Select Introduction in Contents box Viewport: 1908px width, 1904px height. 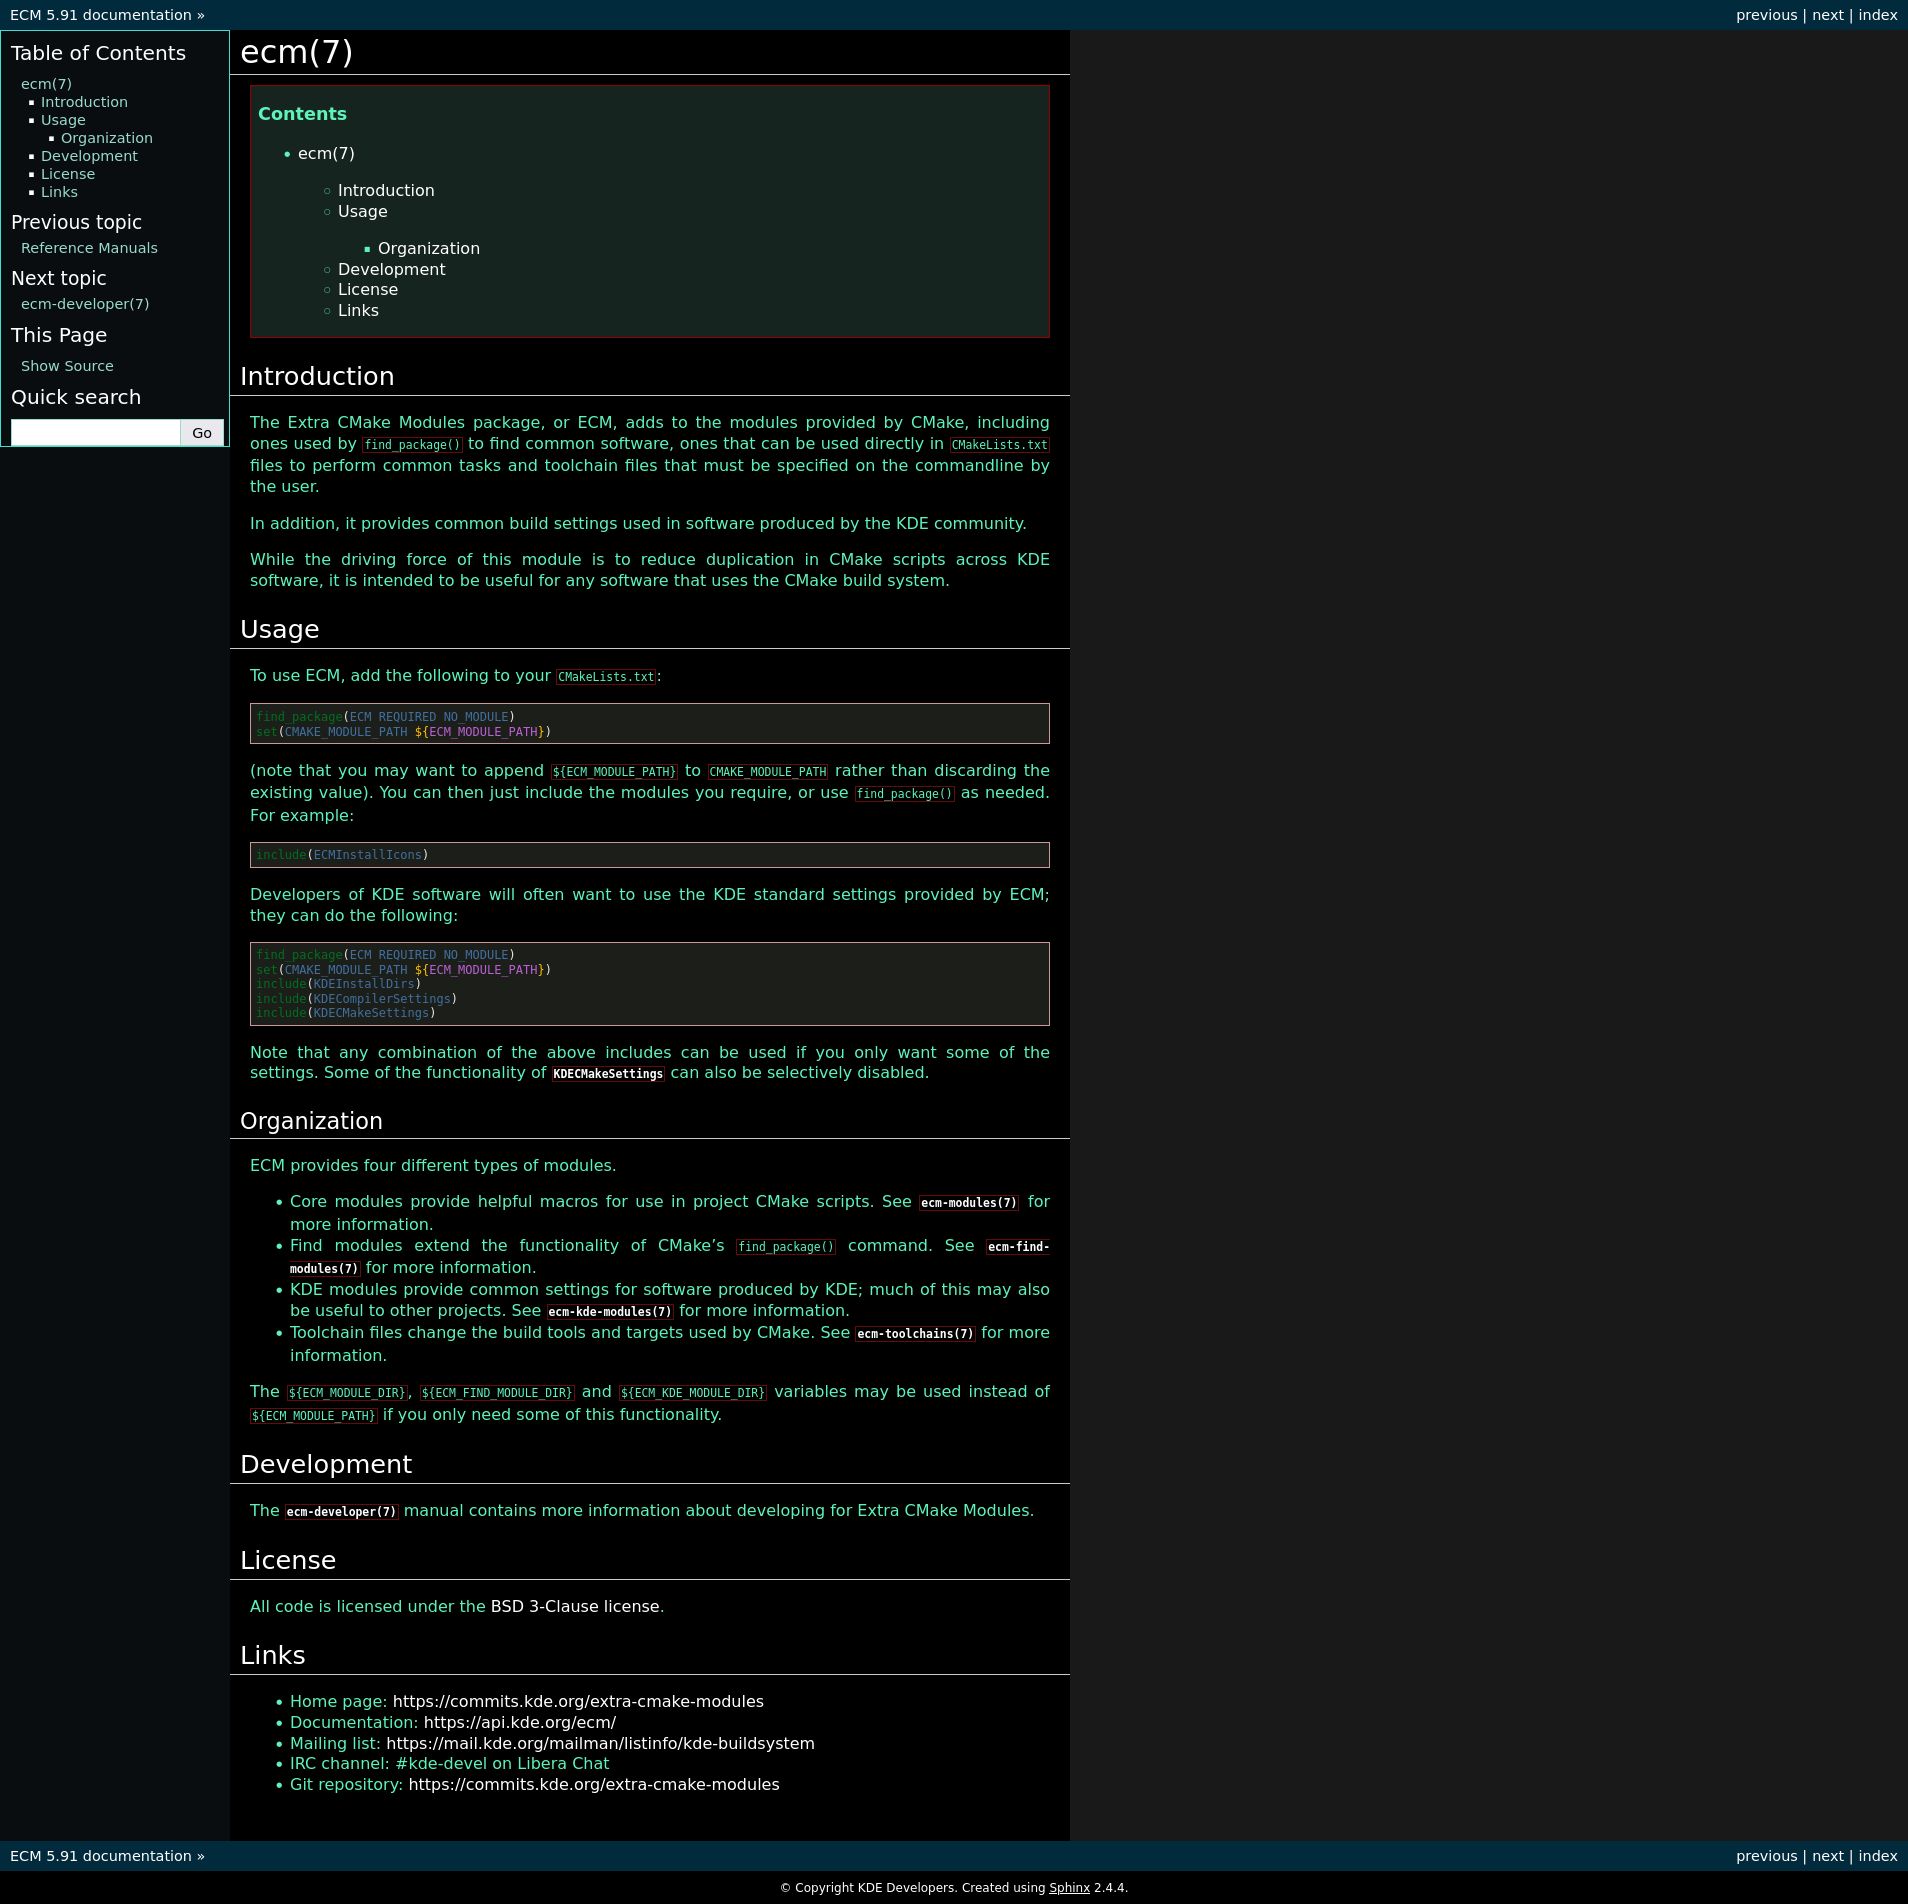pyautogui.click(x=386, y=191)
